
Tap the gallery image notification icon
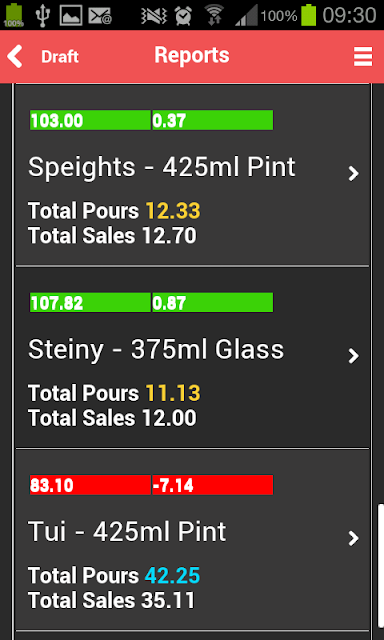pos(71,16)
